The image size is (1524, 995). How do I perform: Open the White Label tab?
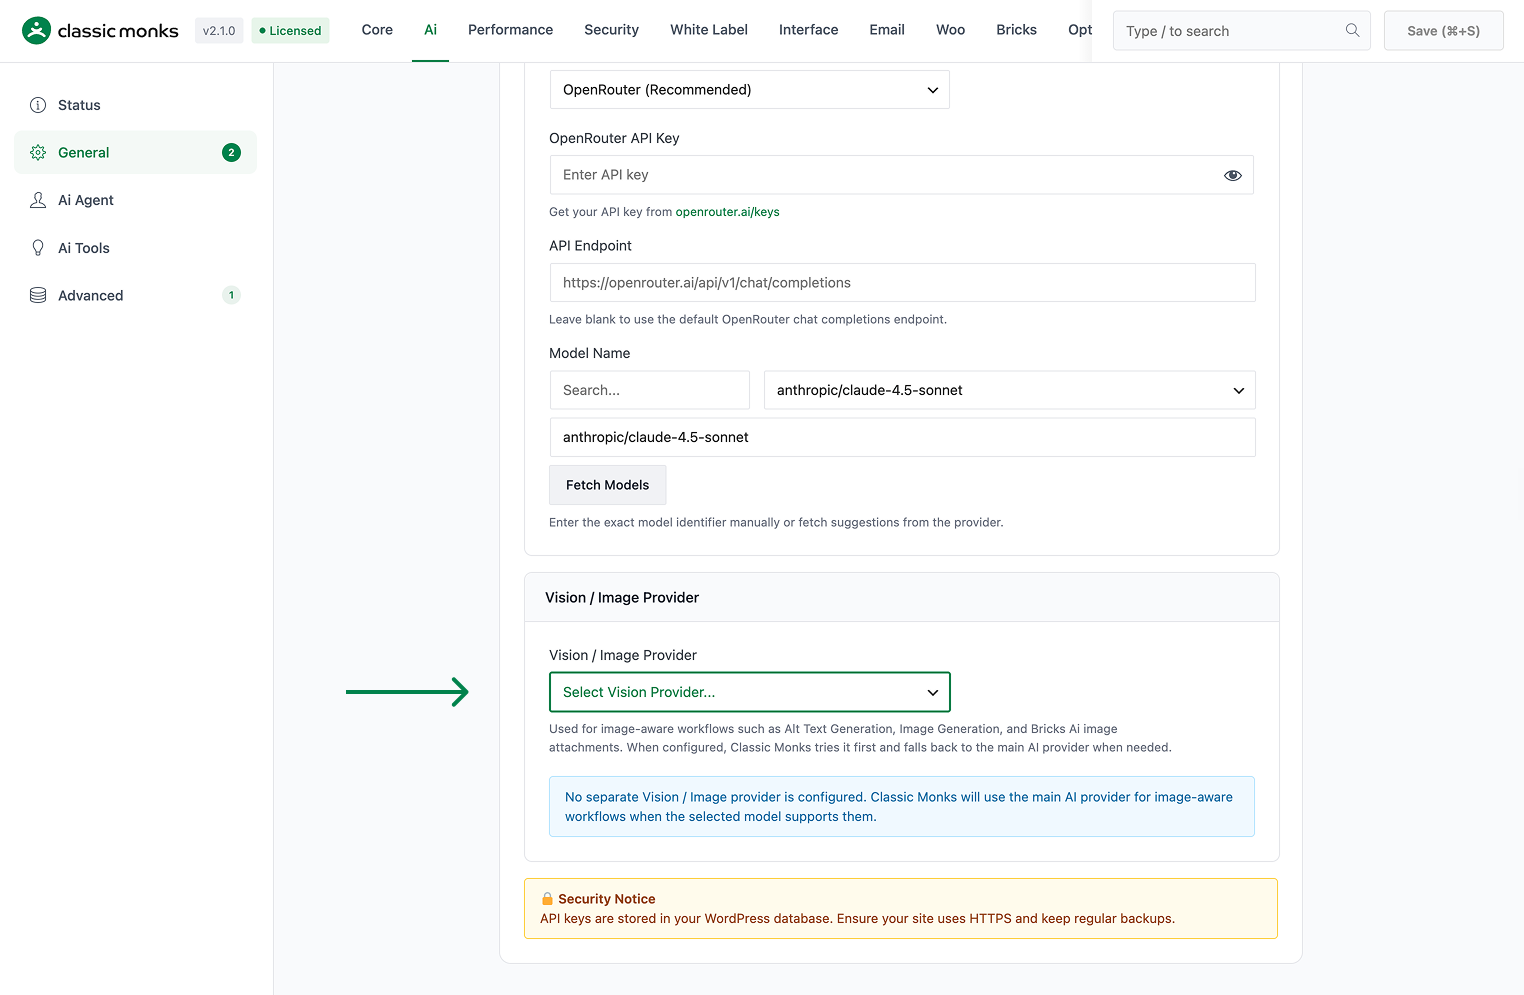click(709, 30)
